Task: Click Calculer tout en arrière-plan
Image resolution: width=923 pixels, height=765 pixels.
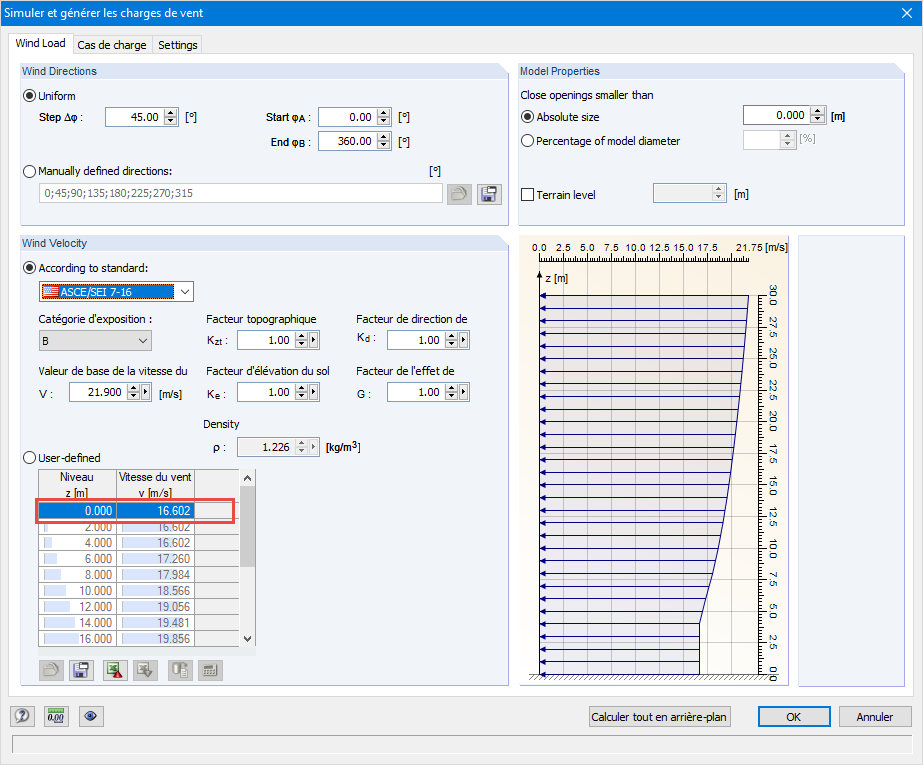Action: (659, 717)
